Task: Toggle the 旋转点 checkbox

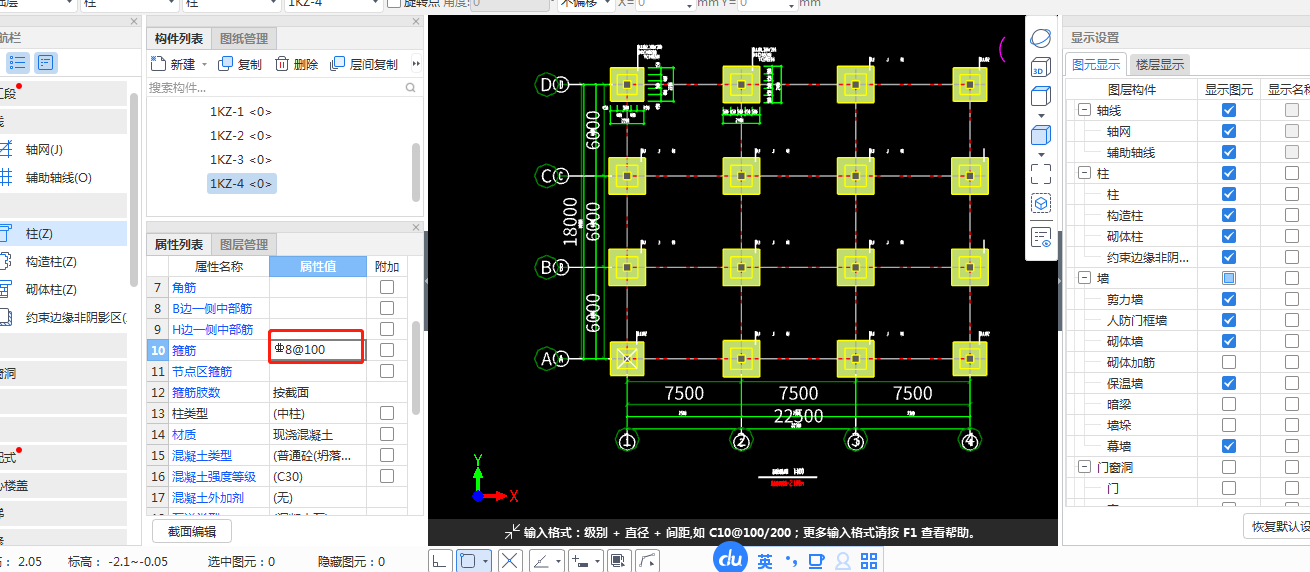Action: pos(394,3)
